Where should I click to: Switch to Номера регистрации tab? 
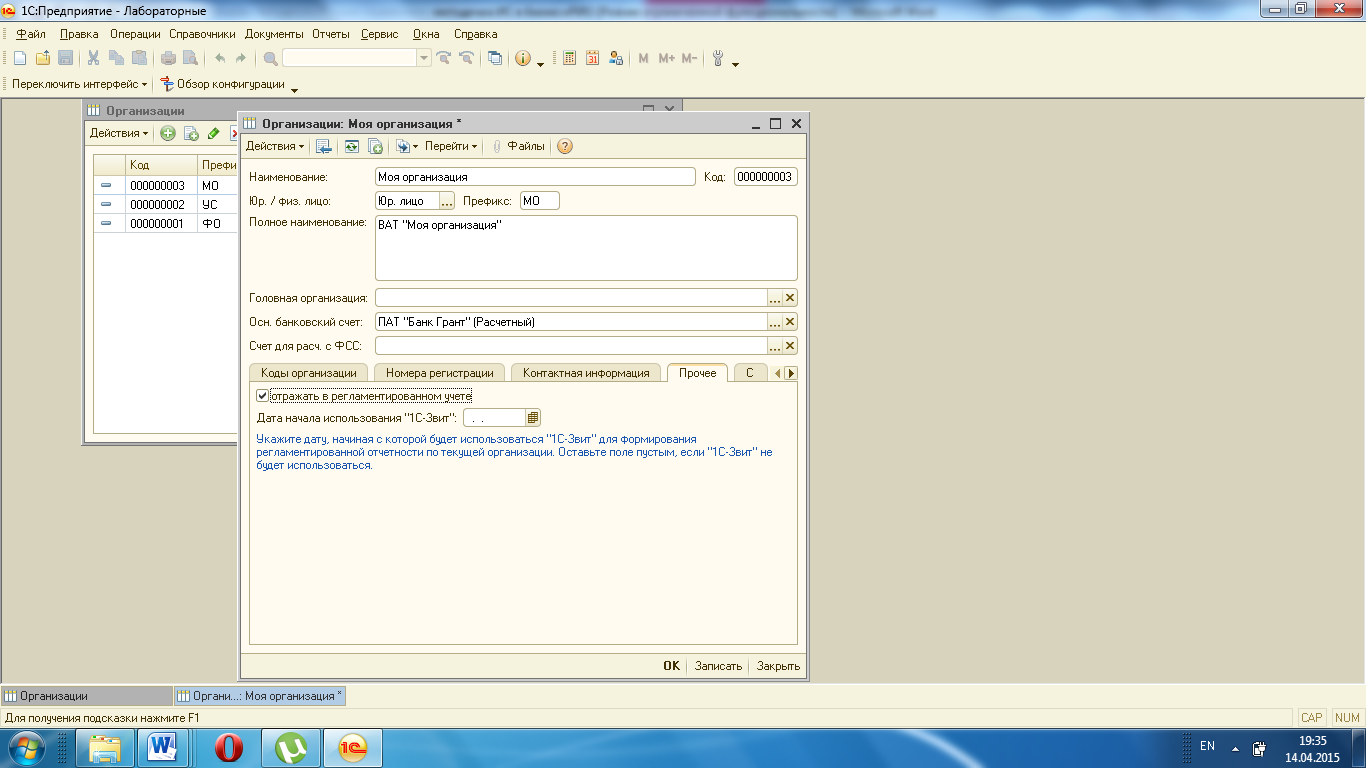point(439,372)
